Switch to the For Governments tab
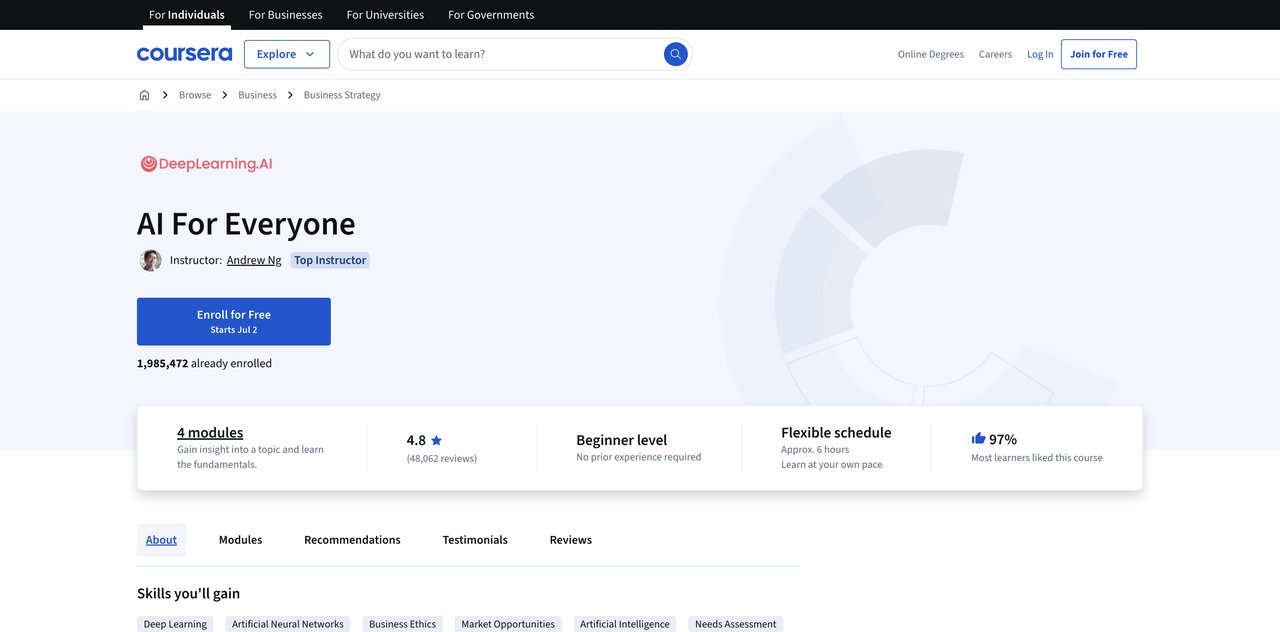This screenshot has height=632, width=1280. coord(491,15)
